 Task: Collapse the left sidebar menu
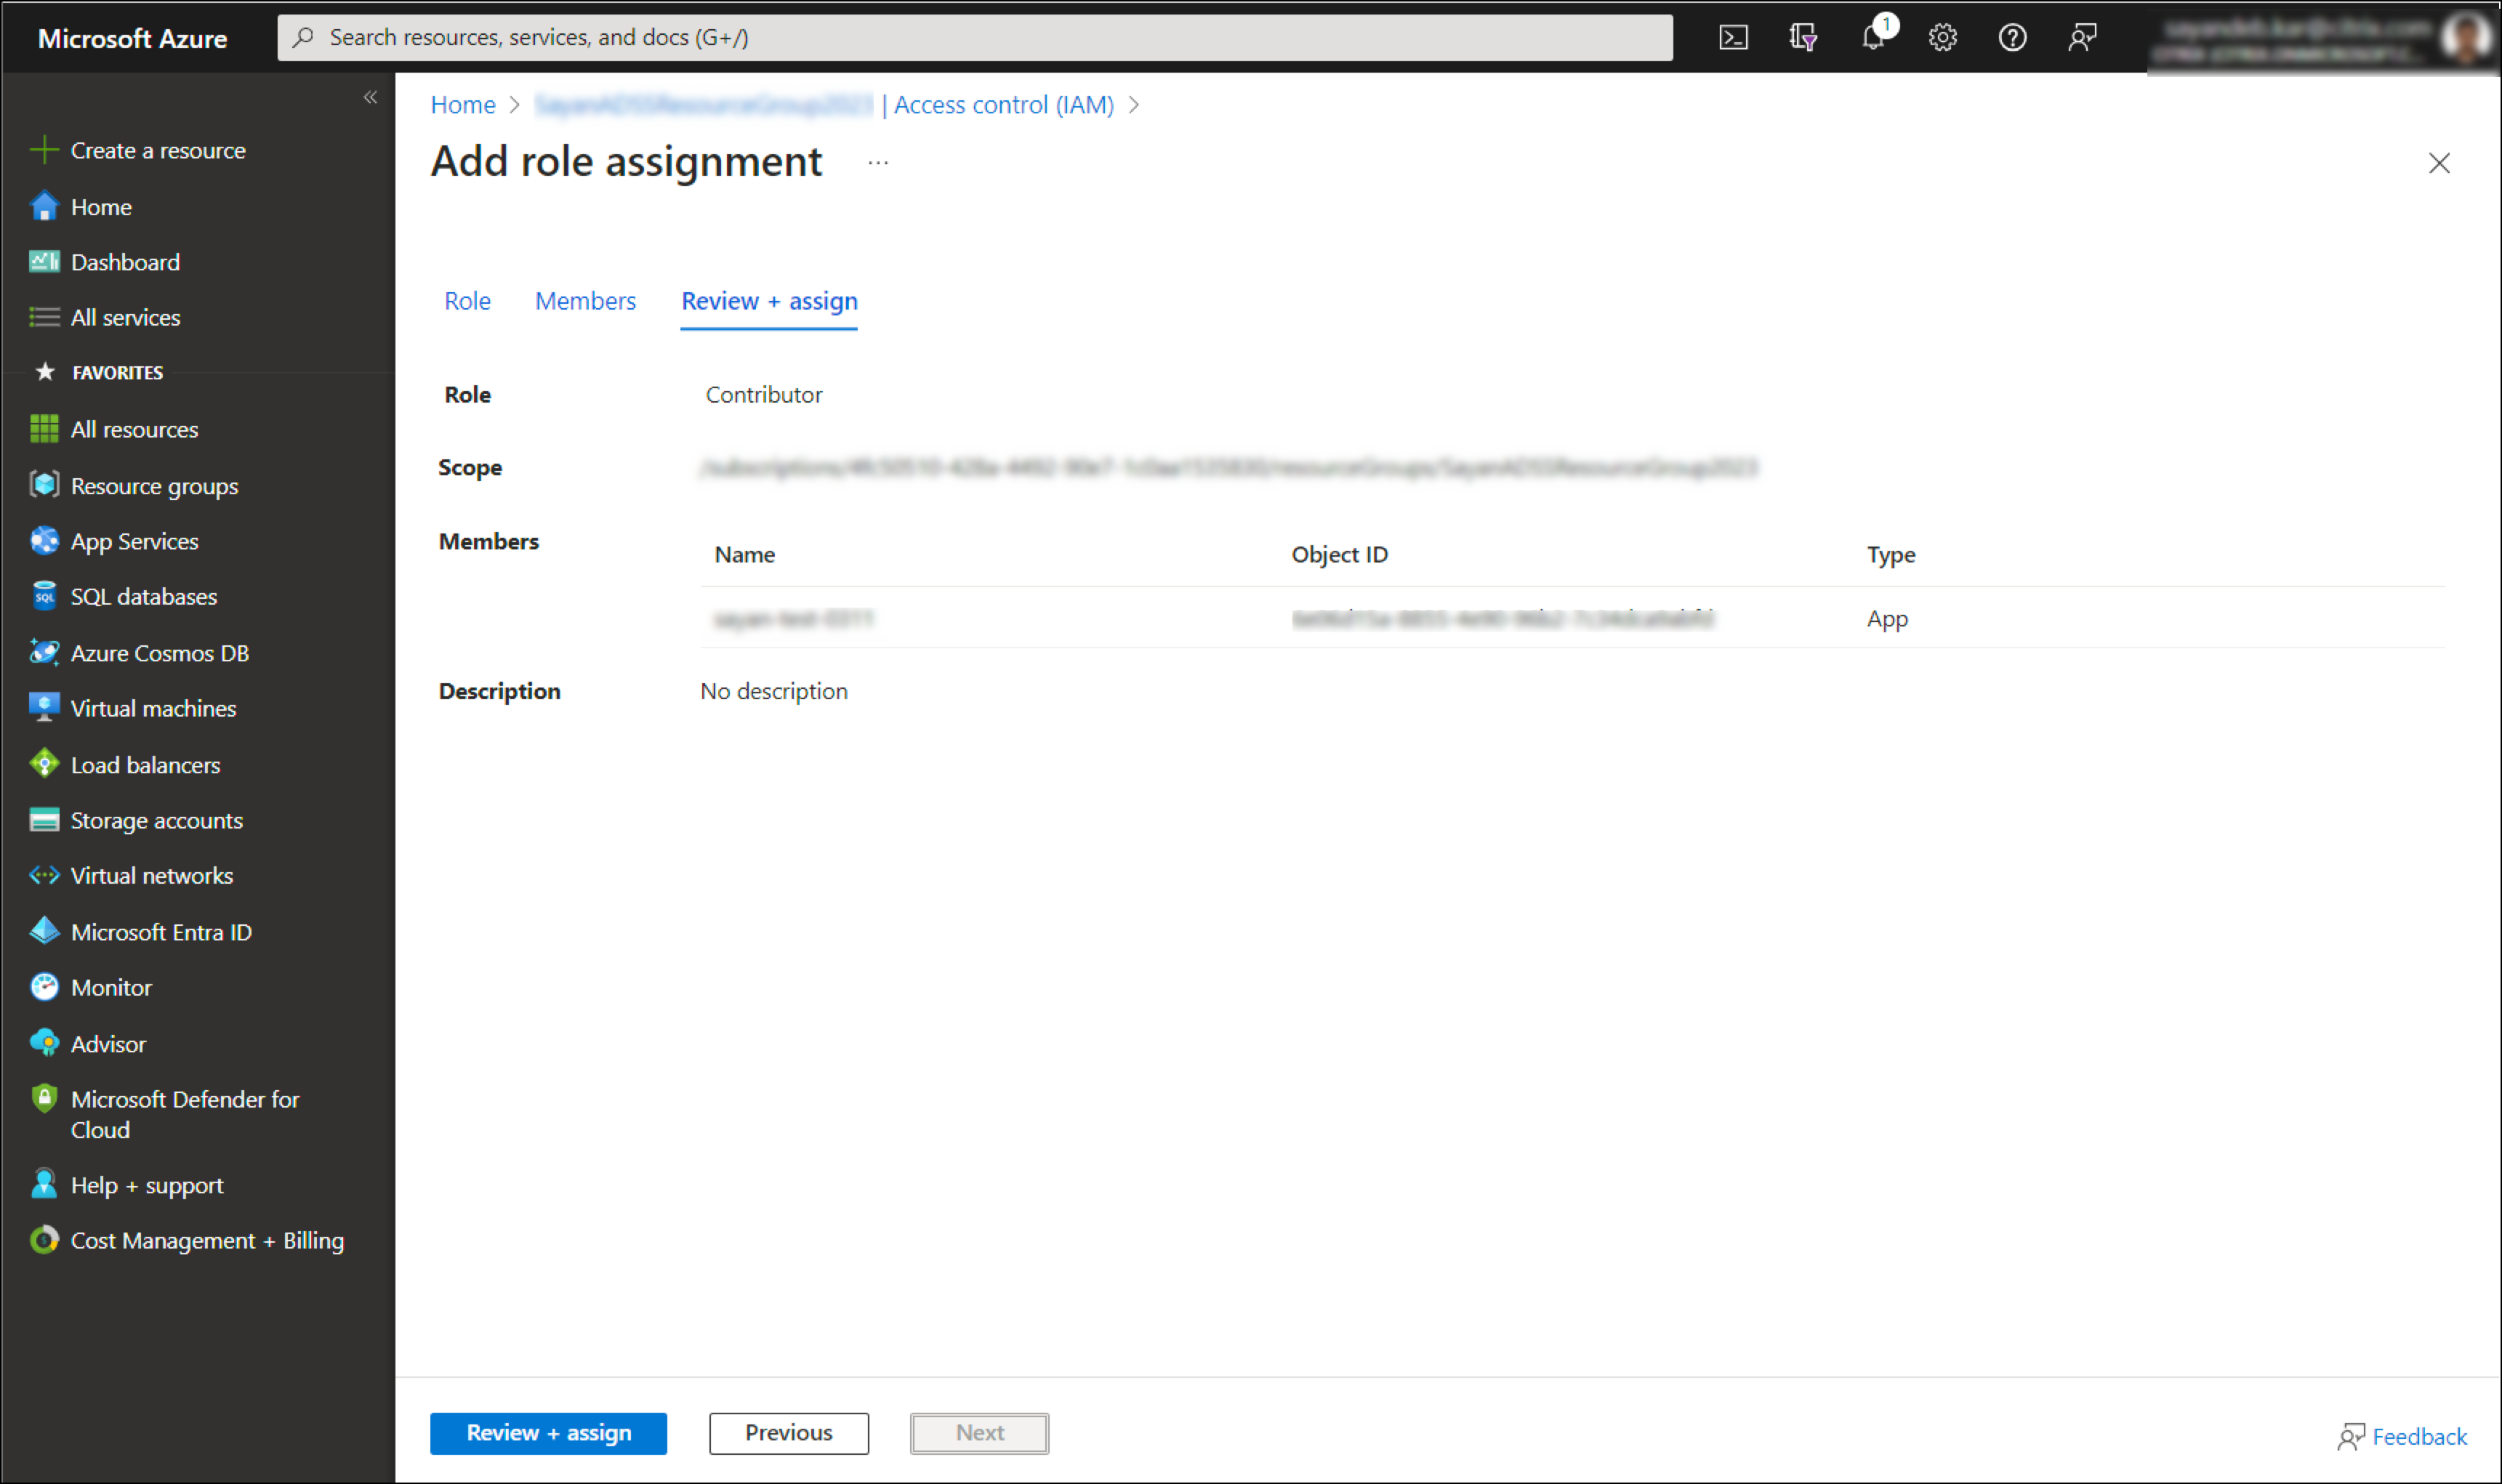tap(370, 97)
